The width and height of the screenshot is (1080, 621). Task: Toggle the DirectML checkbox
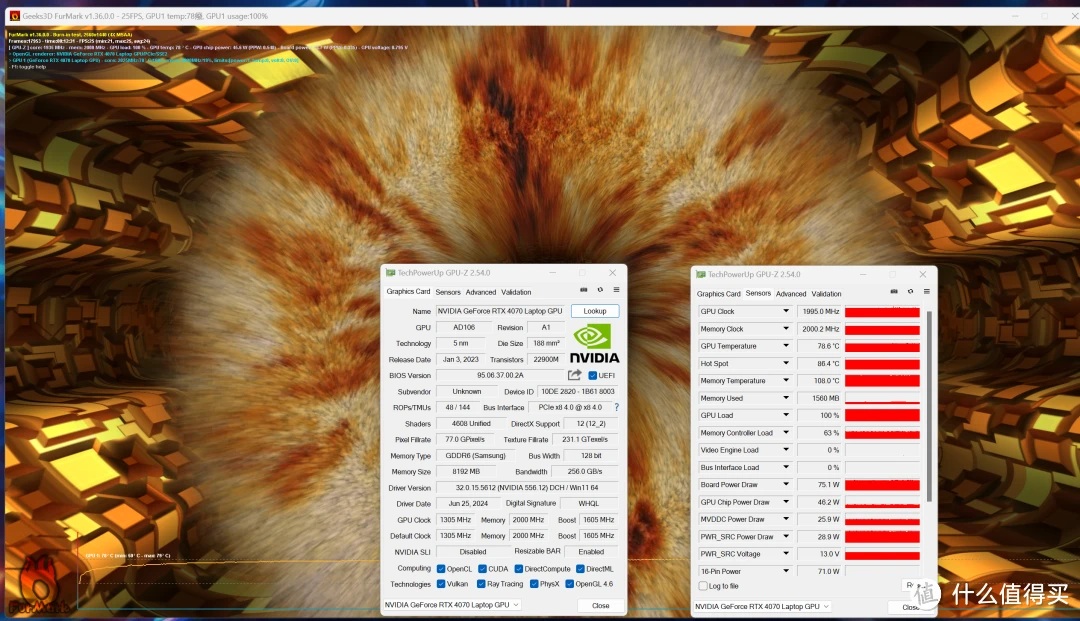point(581,569)
